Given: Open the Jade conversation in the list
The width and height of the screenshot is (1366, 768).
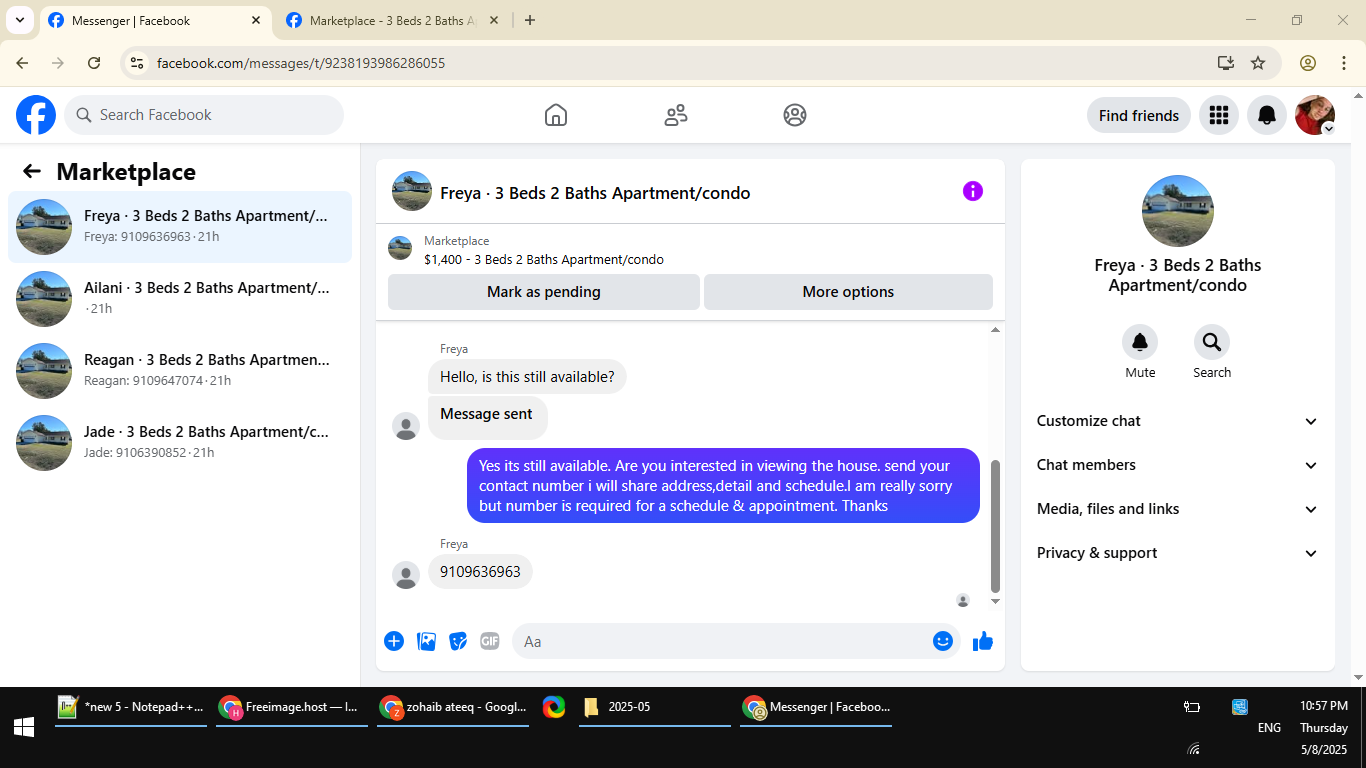Looking at the screenshot, I should pyautogui.click(x=180, y=443).
